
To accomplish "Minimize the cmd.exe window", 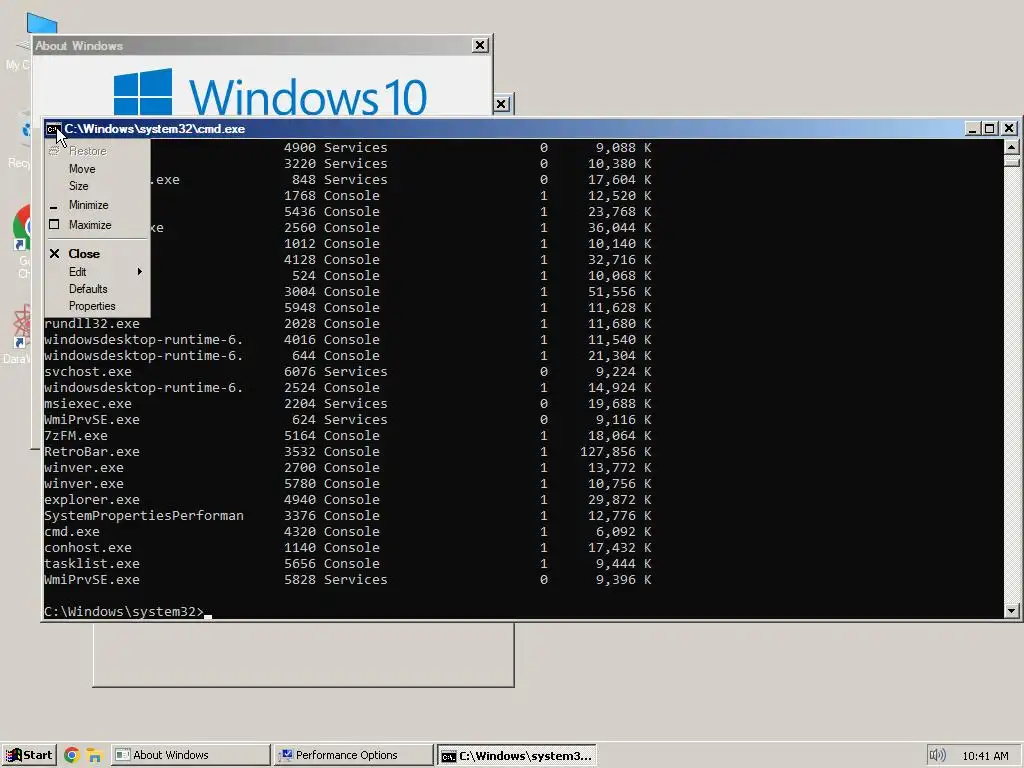I will pyautogui.click(x=972, y=129).
